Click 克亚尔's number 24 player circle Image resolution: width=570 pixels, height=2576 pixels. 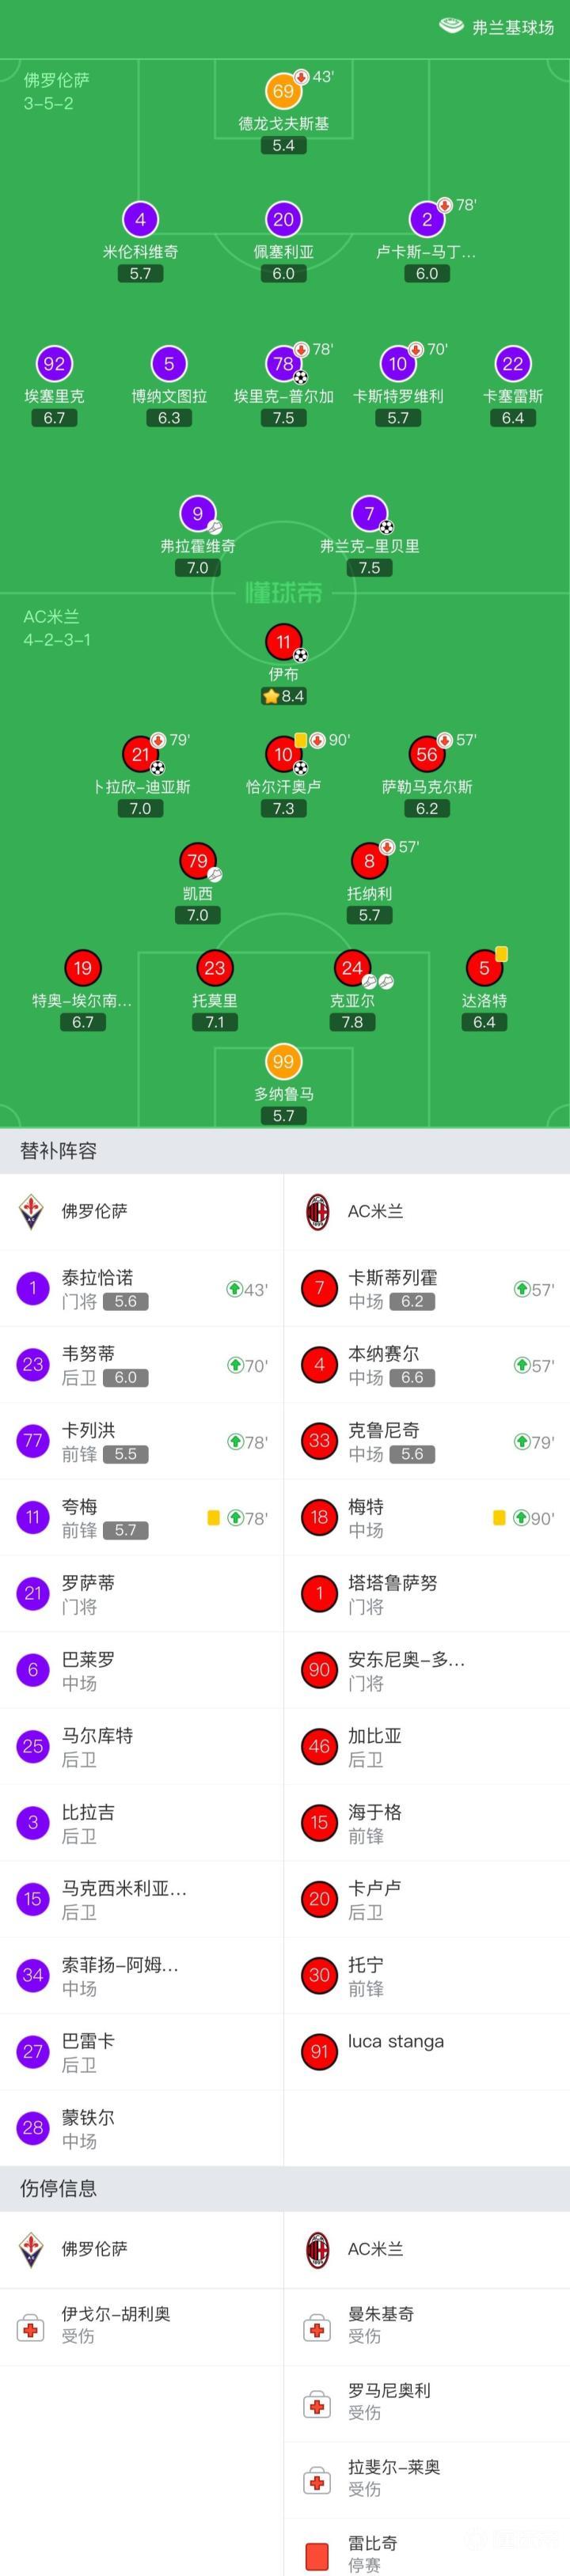[352, 968]
